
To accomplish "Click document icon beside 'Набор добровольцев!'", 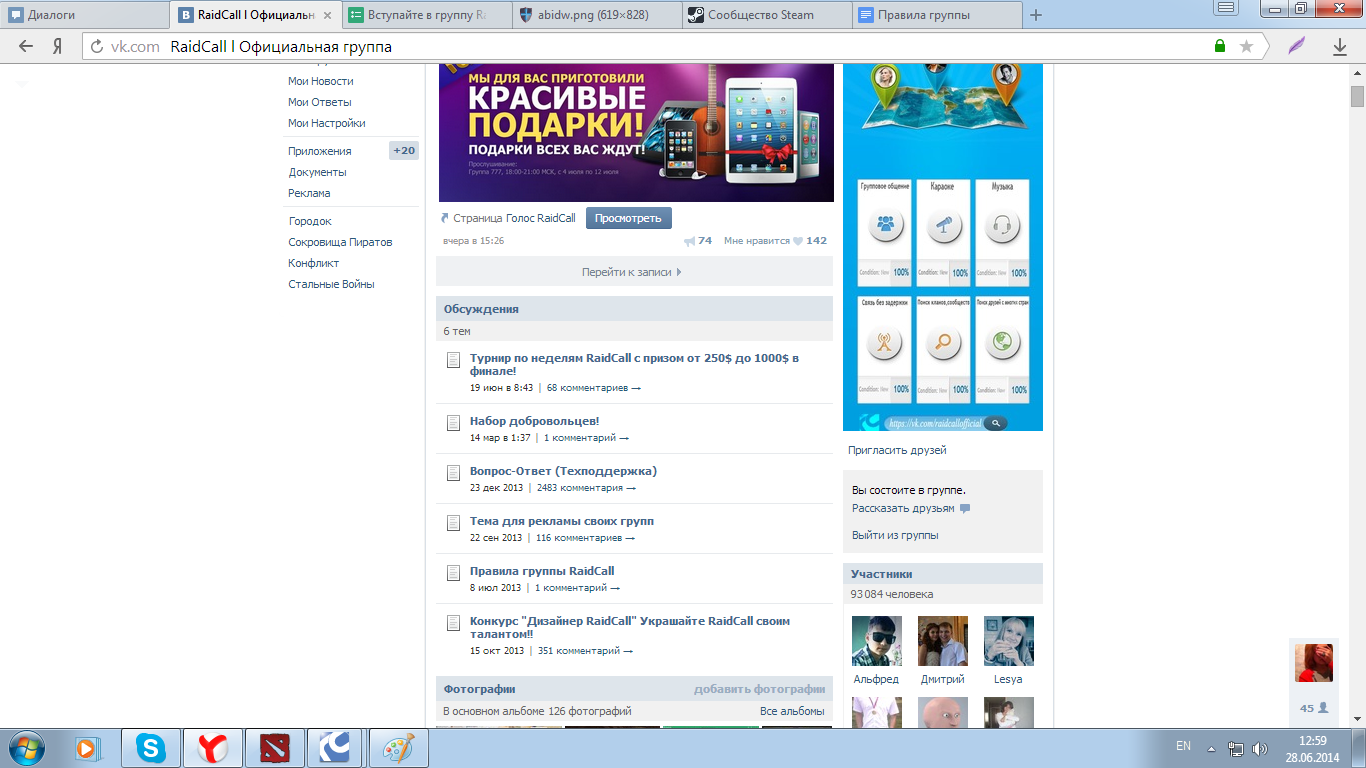I will (x=453, y=421).
